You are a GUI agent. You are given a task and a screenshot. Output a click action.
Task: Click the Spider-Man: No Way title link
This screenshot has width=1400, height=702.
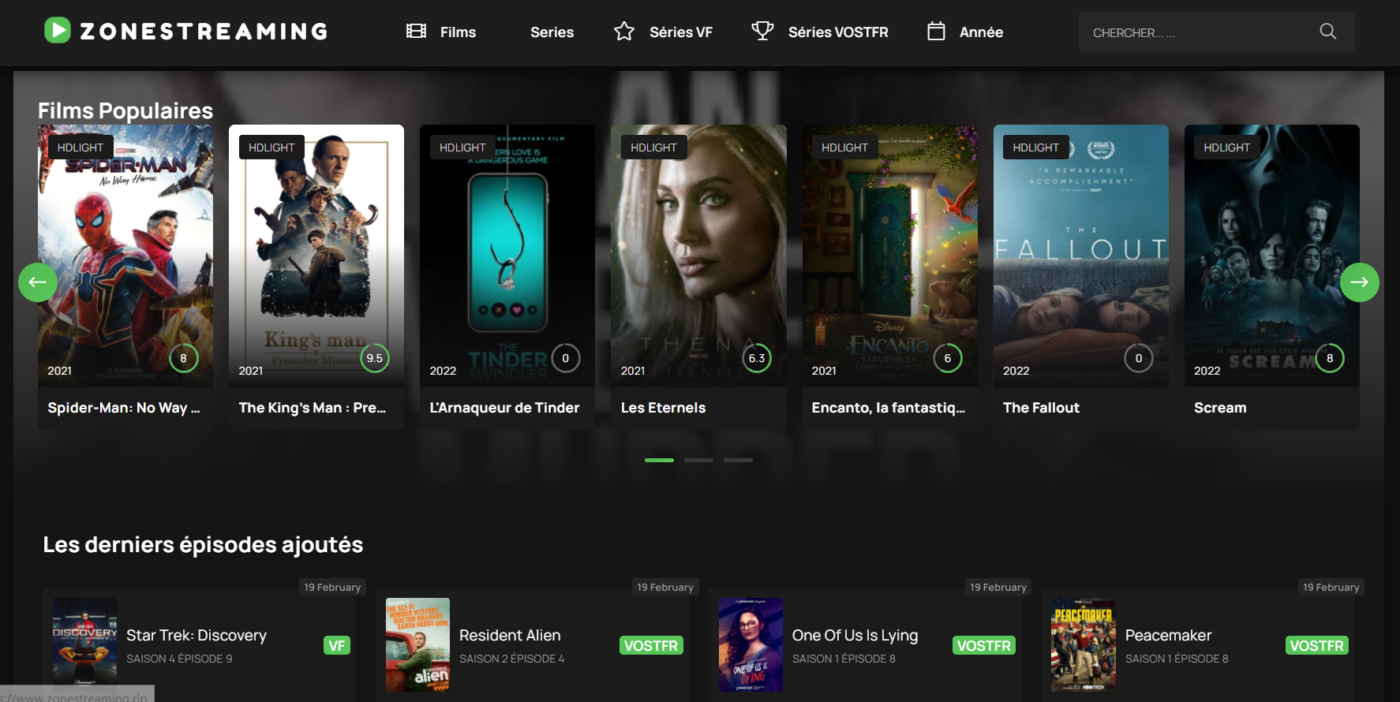pos(124,408)
